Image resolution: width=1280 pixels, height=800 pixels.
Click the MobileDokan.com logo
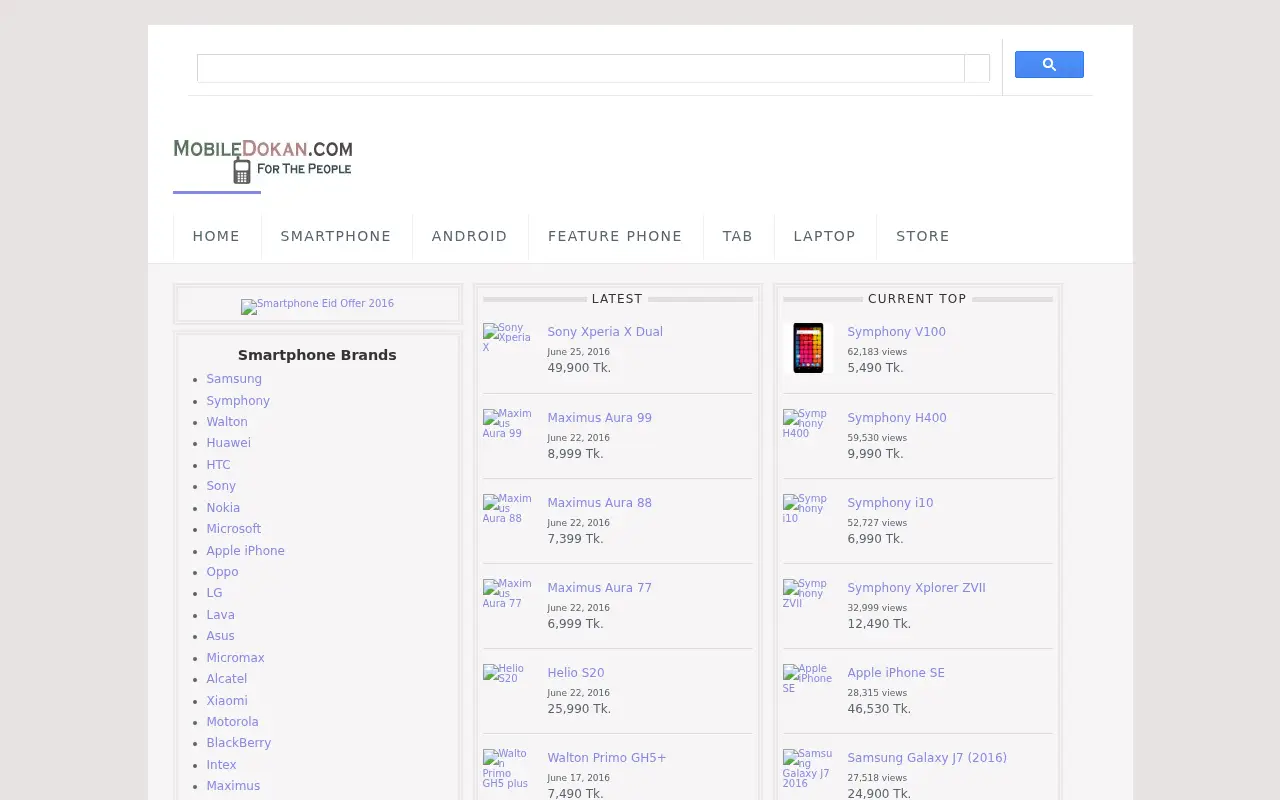pyautogui.click(x=263, y=161)
